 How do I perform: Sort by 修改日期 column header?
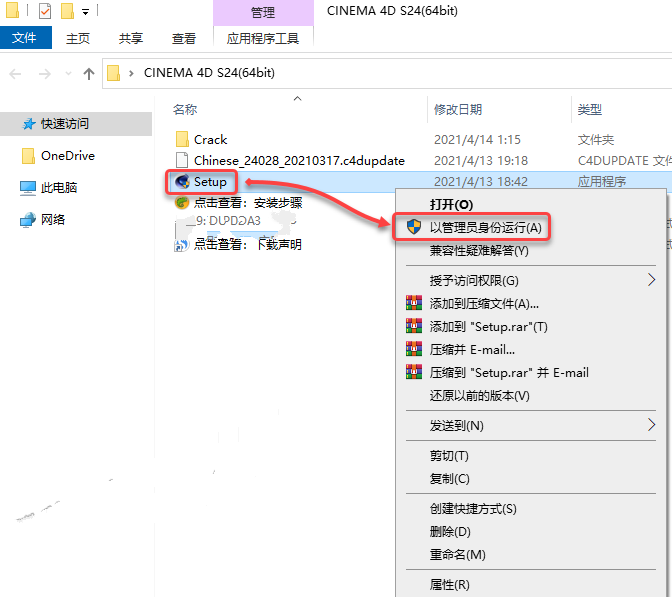(458, 110)
